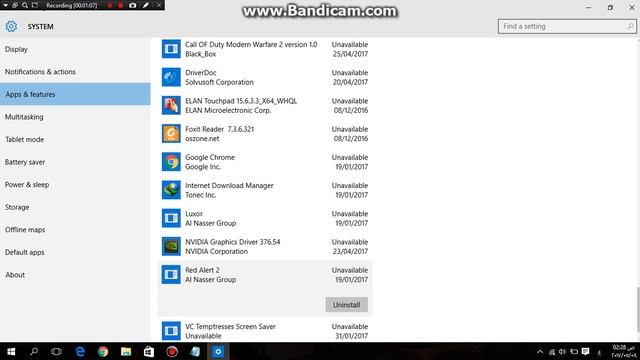Pause the Bandicam recording
Screen dimensions: 640x360
[110, 5]
